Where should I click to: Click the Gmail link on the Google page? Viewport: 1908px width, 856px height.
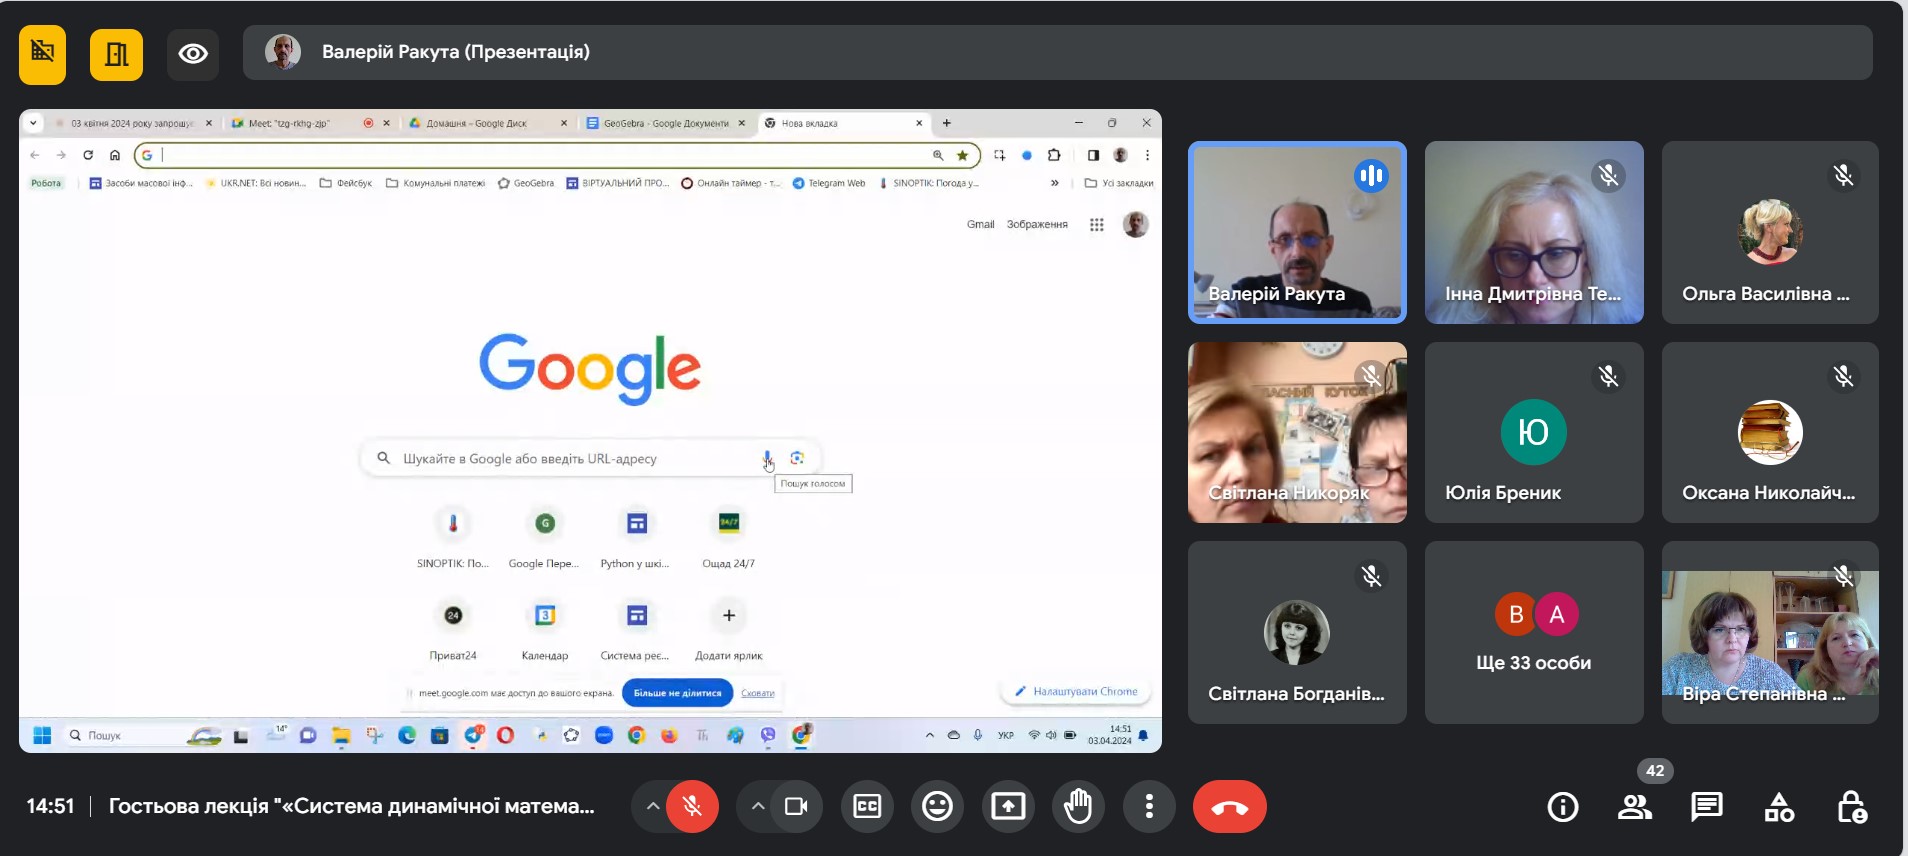pos(980,224)
